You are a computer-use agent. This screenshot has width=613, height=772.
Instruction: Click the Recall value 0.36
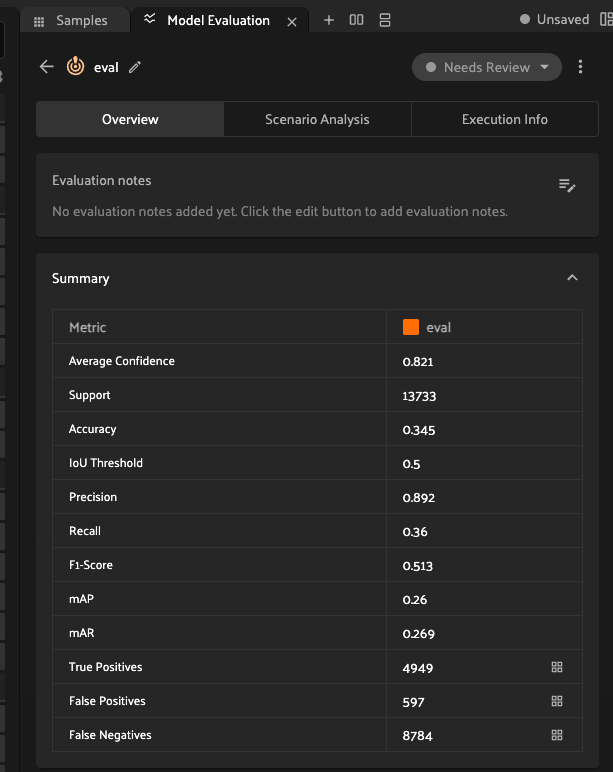[x=415, y=532]
